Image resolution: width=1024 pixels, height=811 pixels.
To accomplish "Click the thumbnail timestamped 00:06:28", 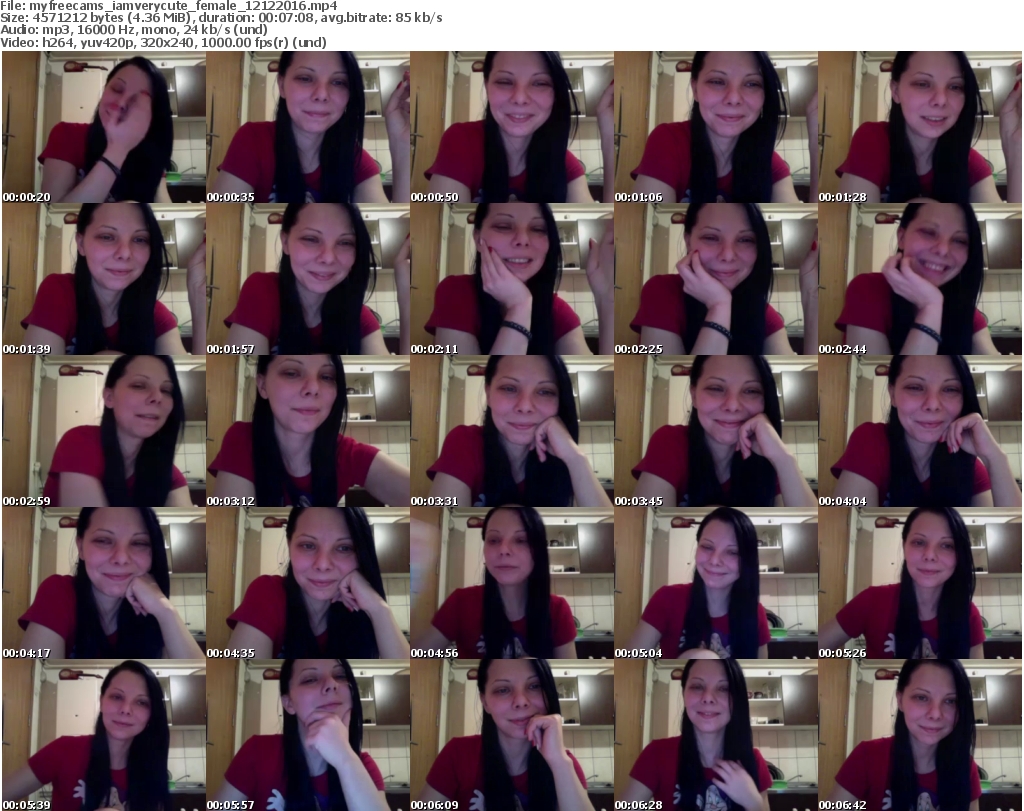I will (716, 735).
